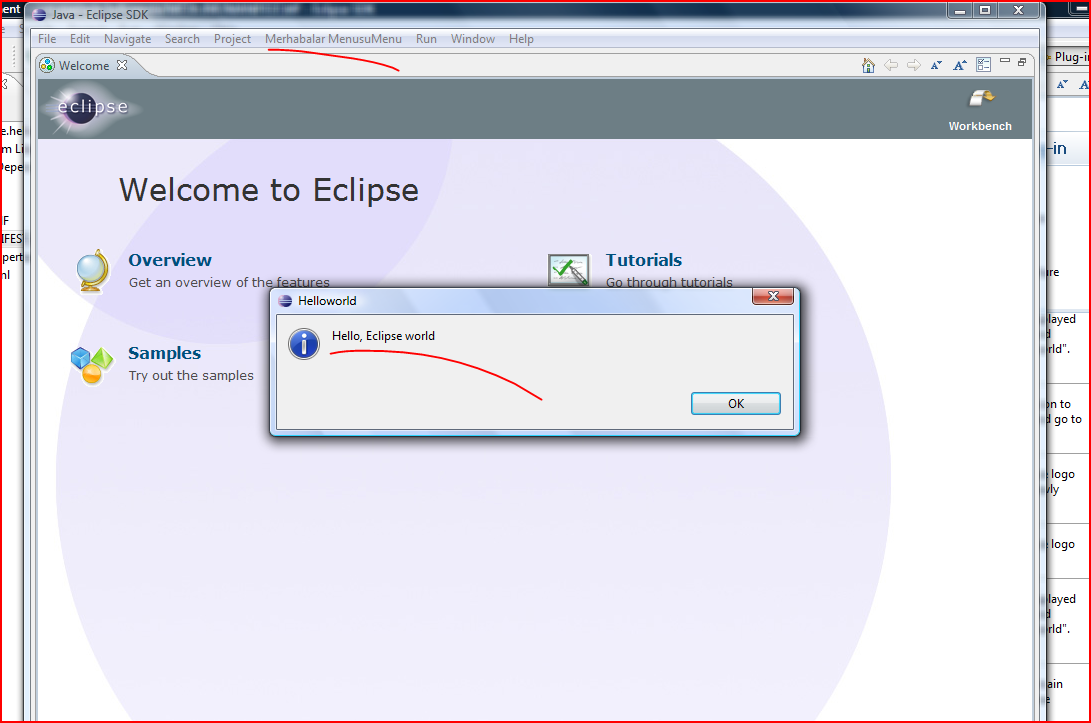This screenshot has height=723, width=1091.
Task: Enlarge font size with larger A icon
Action: [x=959, y=65]
